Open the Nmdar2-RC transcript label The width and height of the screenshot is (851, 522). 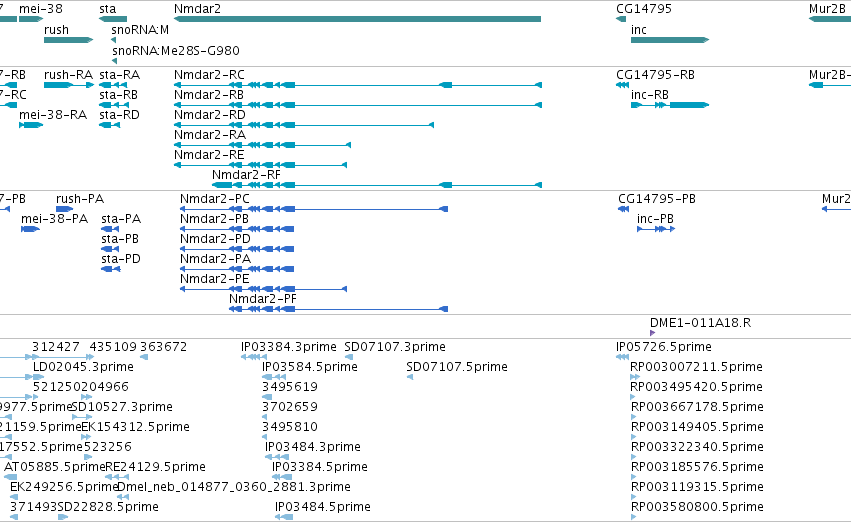pos(209,74)
